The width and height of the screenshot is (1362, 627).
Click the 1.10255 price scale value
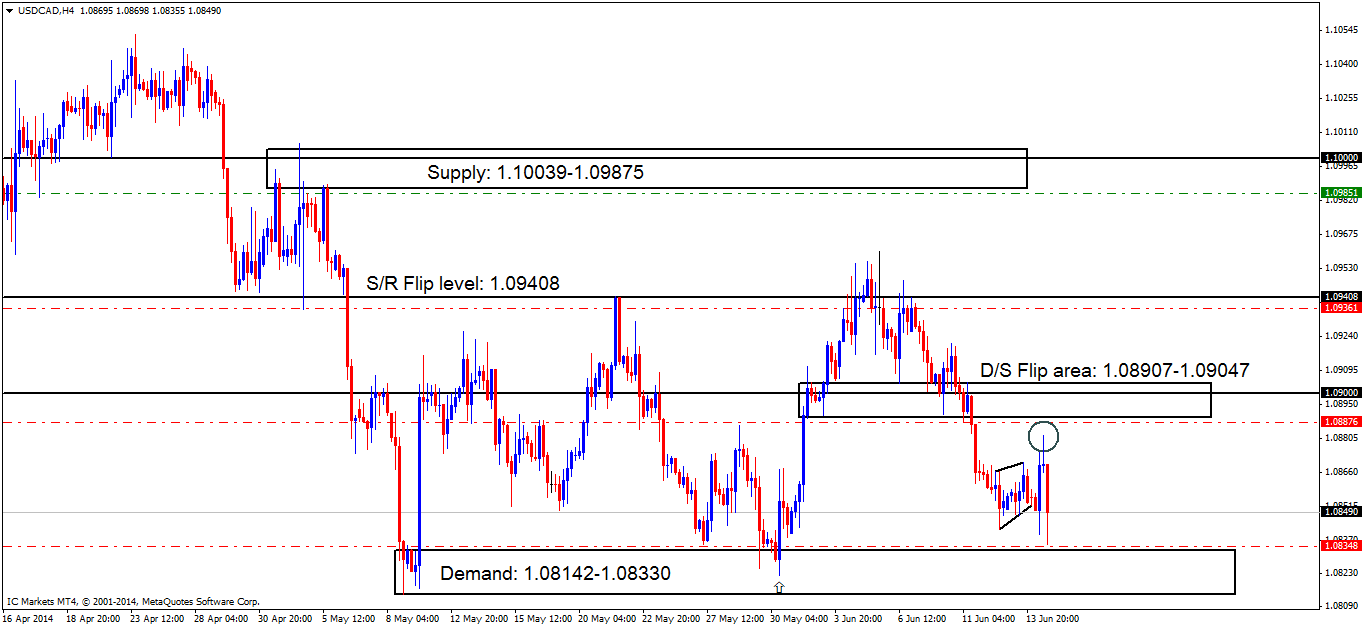coord(1340,98)
